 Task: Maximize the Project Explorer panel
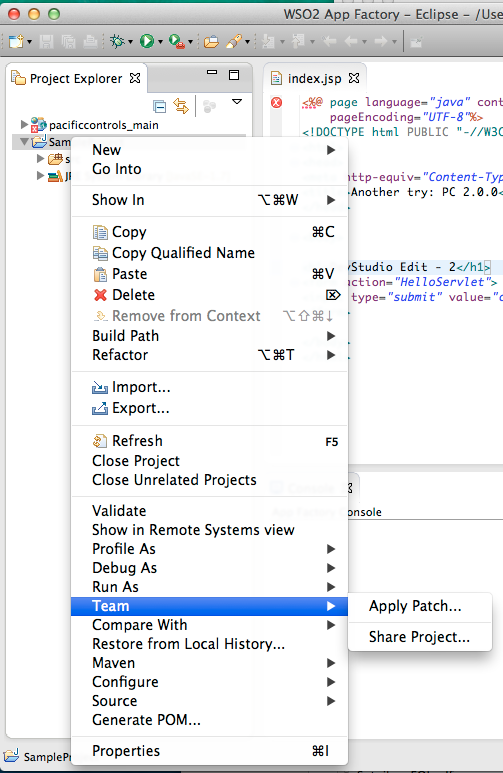234,75
